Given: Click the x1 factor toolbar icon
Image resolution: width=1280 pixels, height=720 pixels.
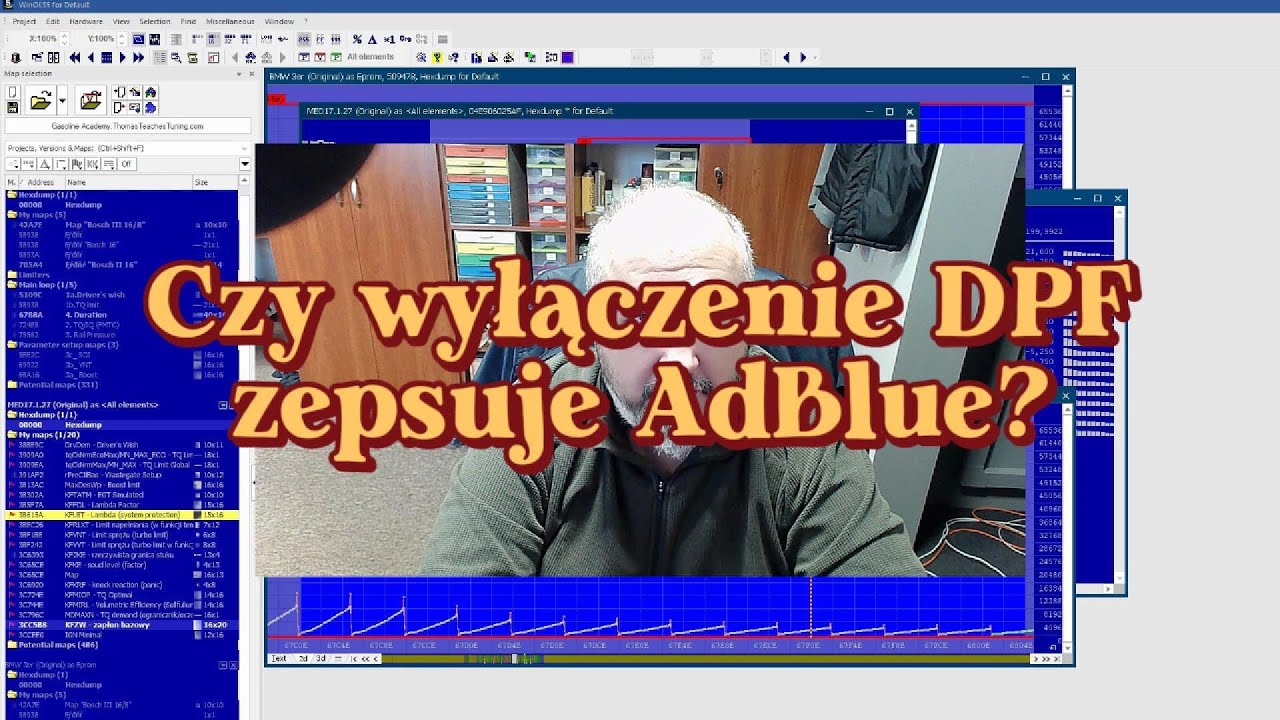Looking at the screenshot, I should 389,39.
